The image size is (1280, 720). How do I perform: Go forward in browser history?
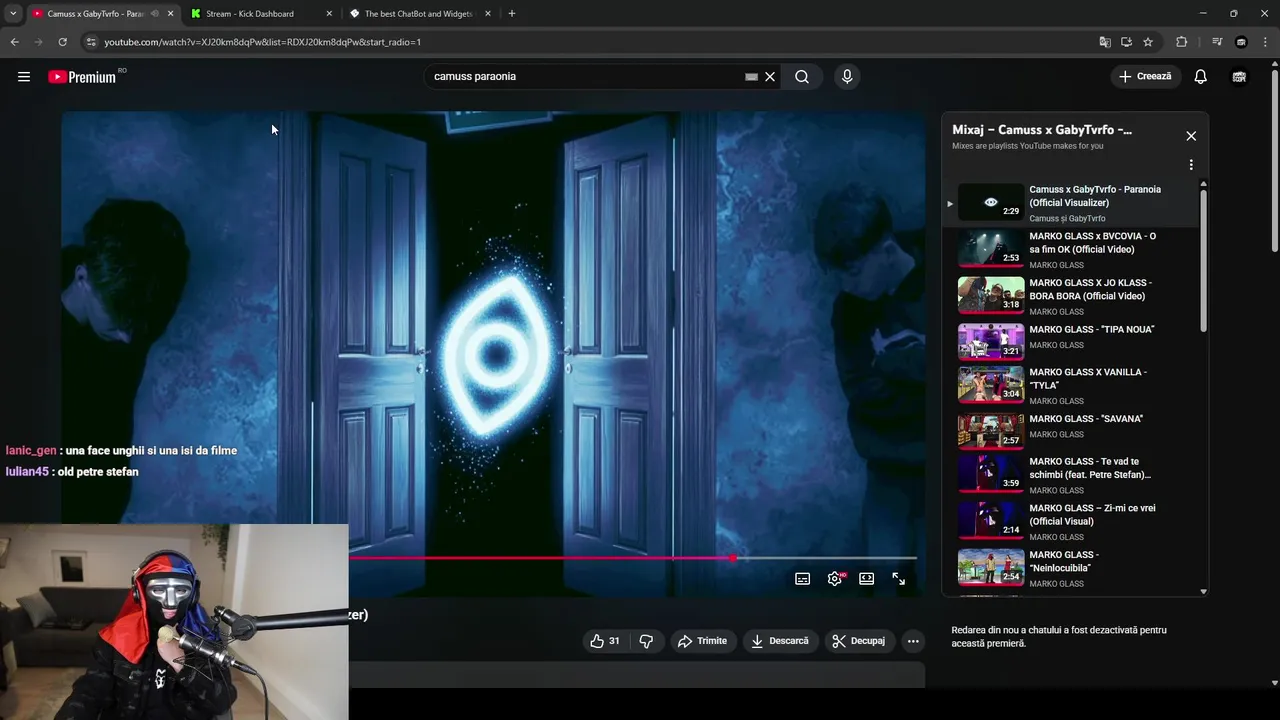[38, 42]
